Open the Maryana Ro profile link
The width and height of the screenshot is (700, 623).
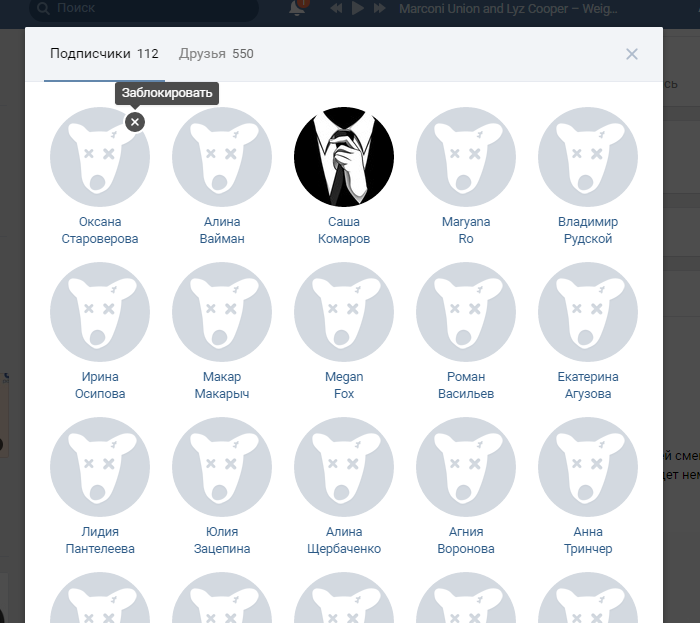466,230
